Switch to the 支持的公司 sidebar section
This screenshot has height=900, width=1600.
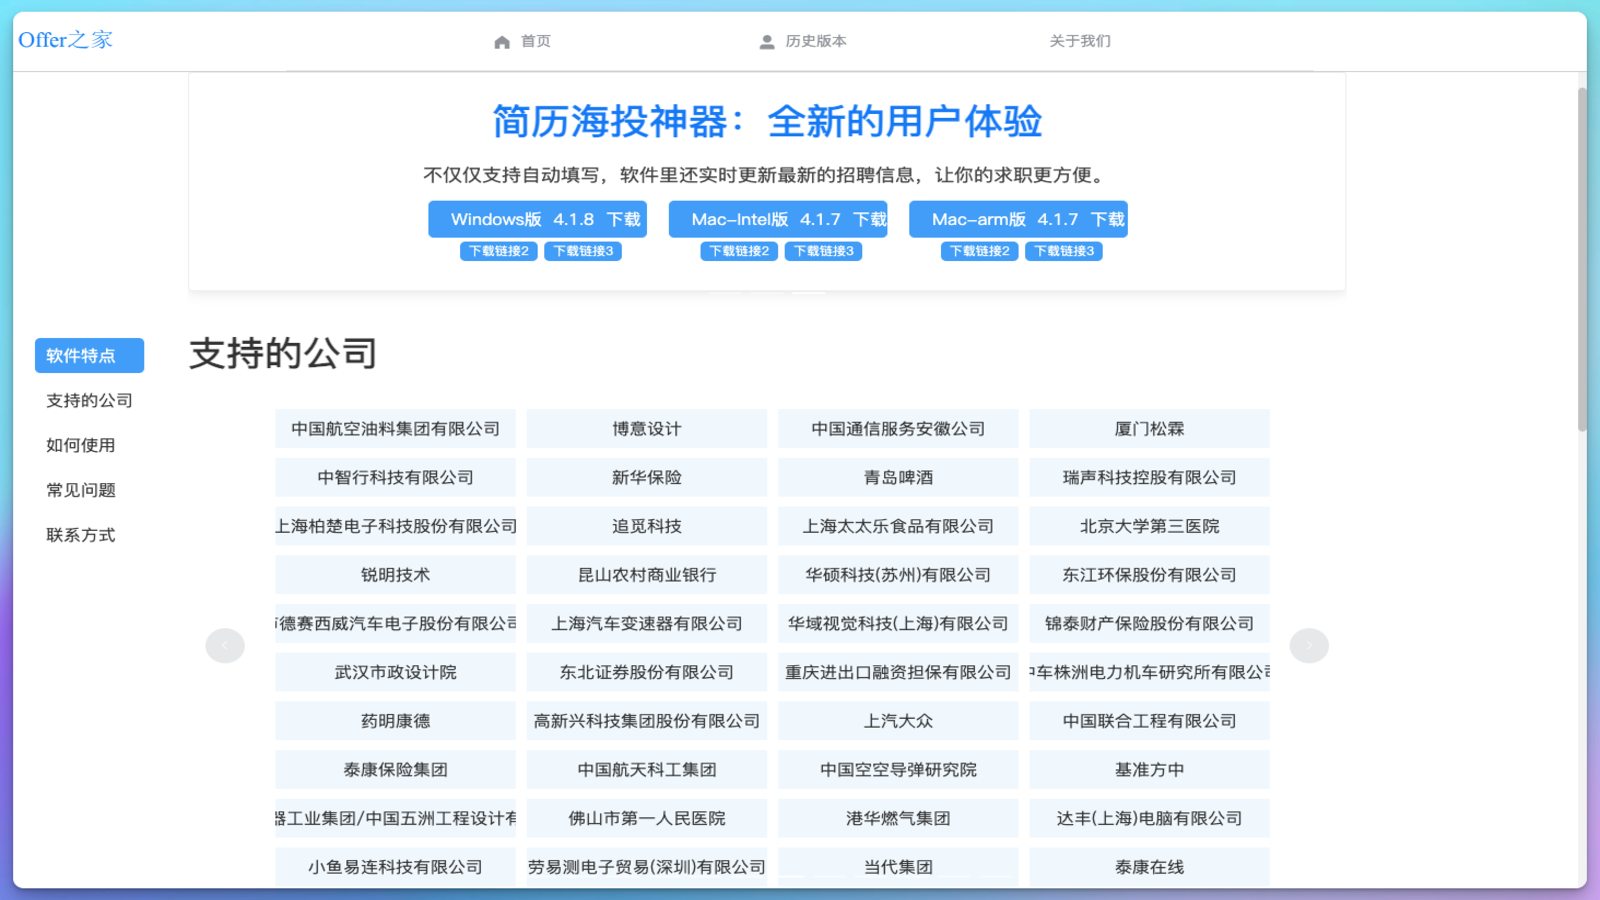(x=89, y=400)
